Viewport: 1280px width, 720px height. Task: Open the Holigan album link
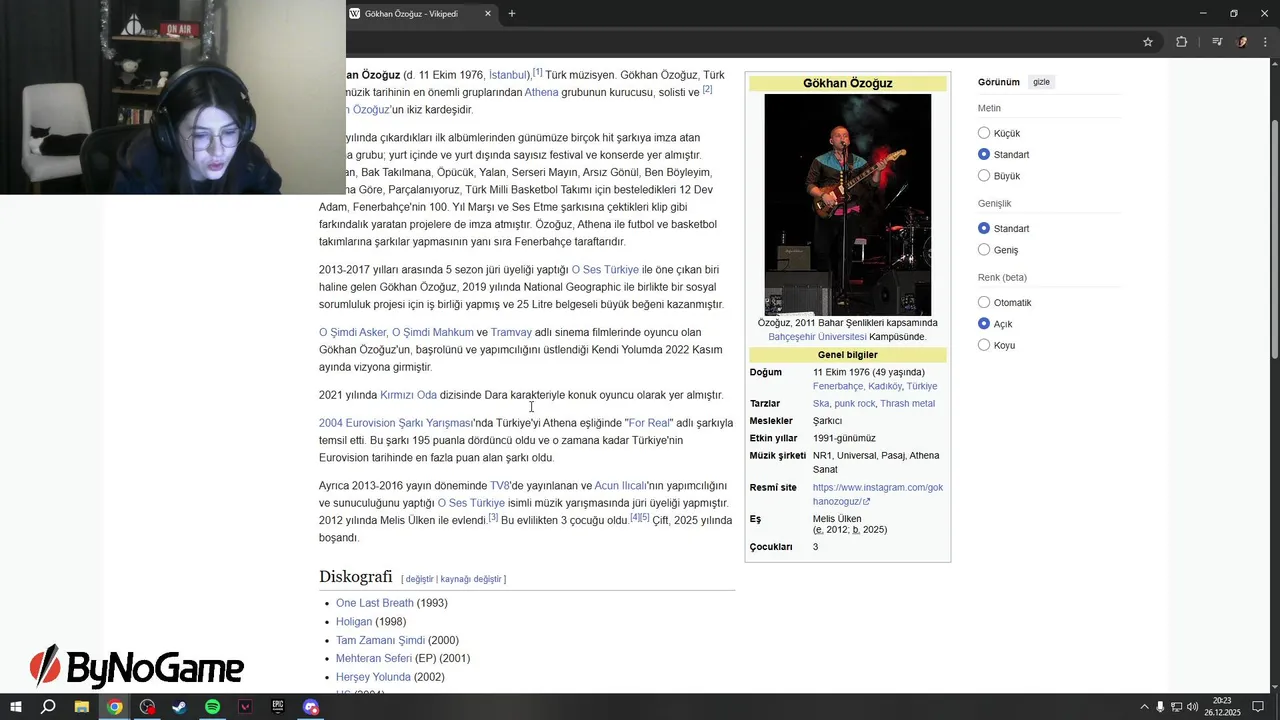[354, 622]
